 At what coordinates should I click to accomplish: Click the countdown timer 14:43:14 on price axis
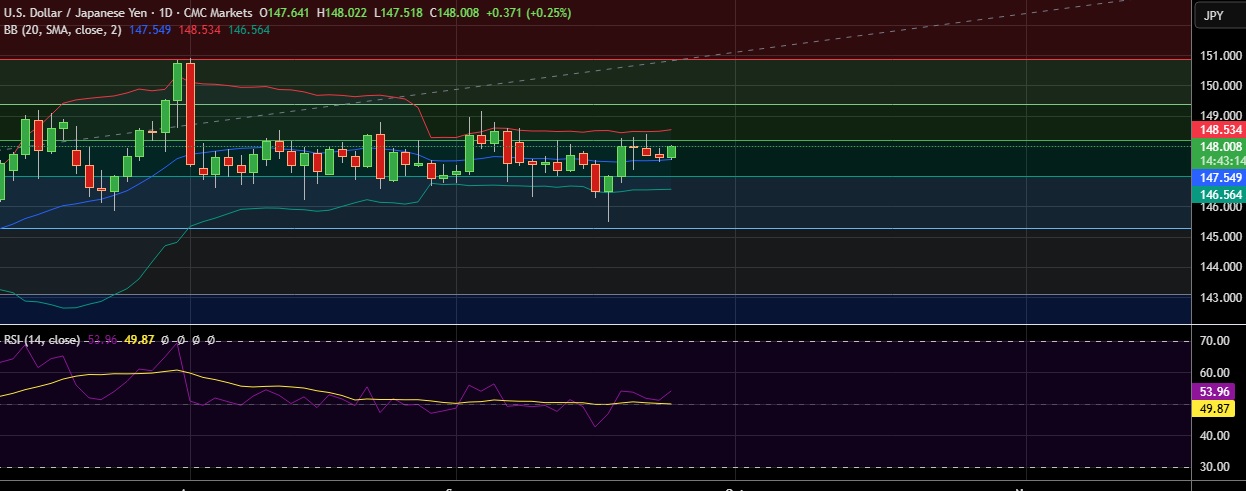[x=1220, y=161]
